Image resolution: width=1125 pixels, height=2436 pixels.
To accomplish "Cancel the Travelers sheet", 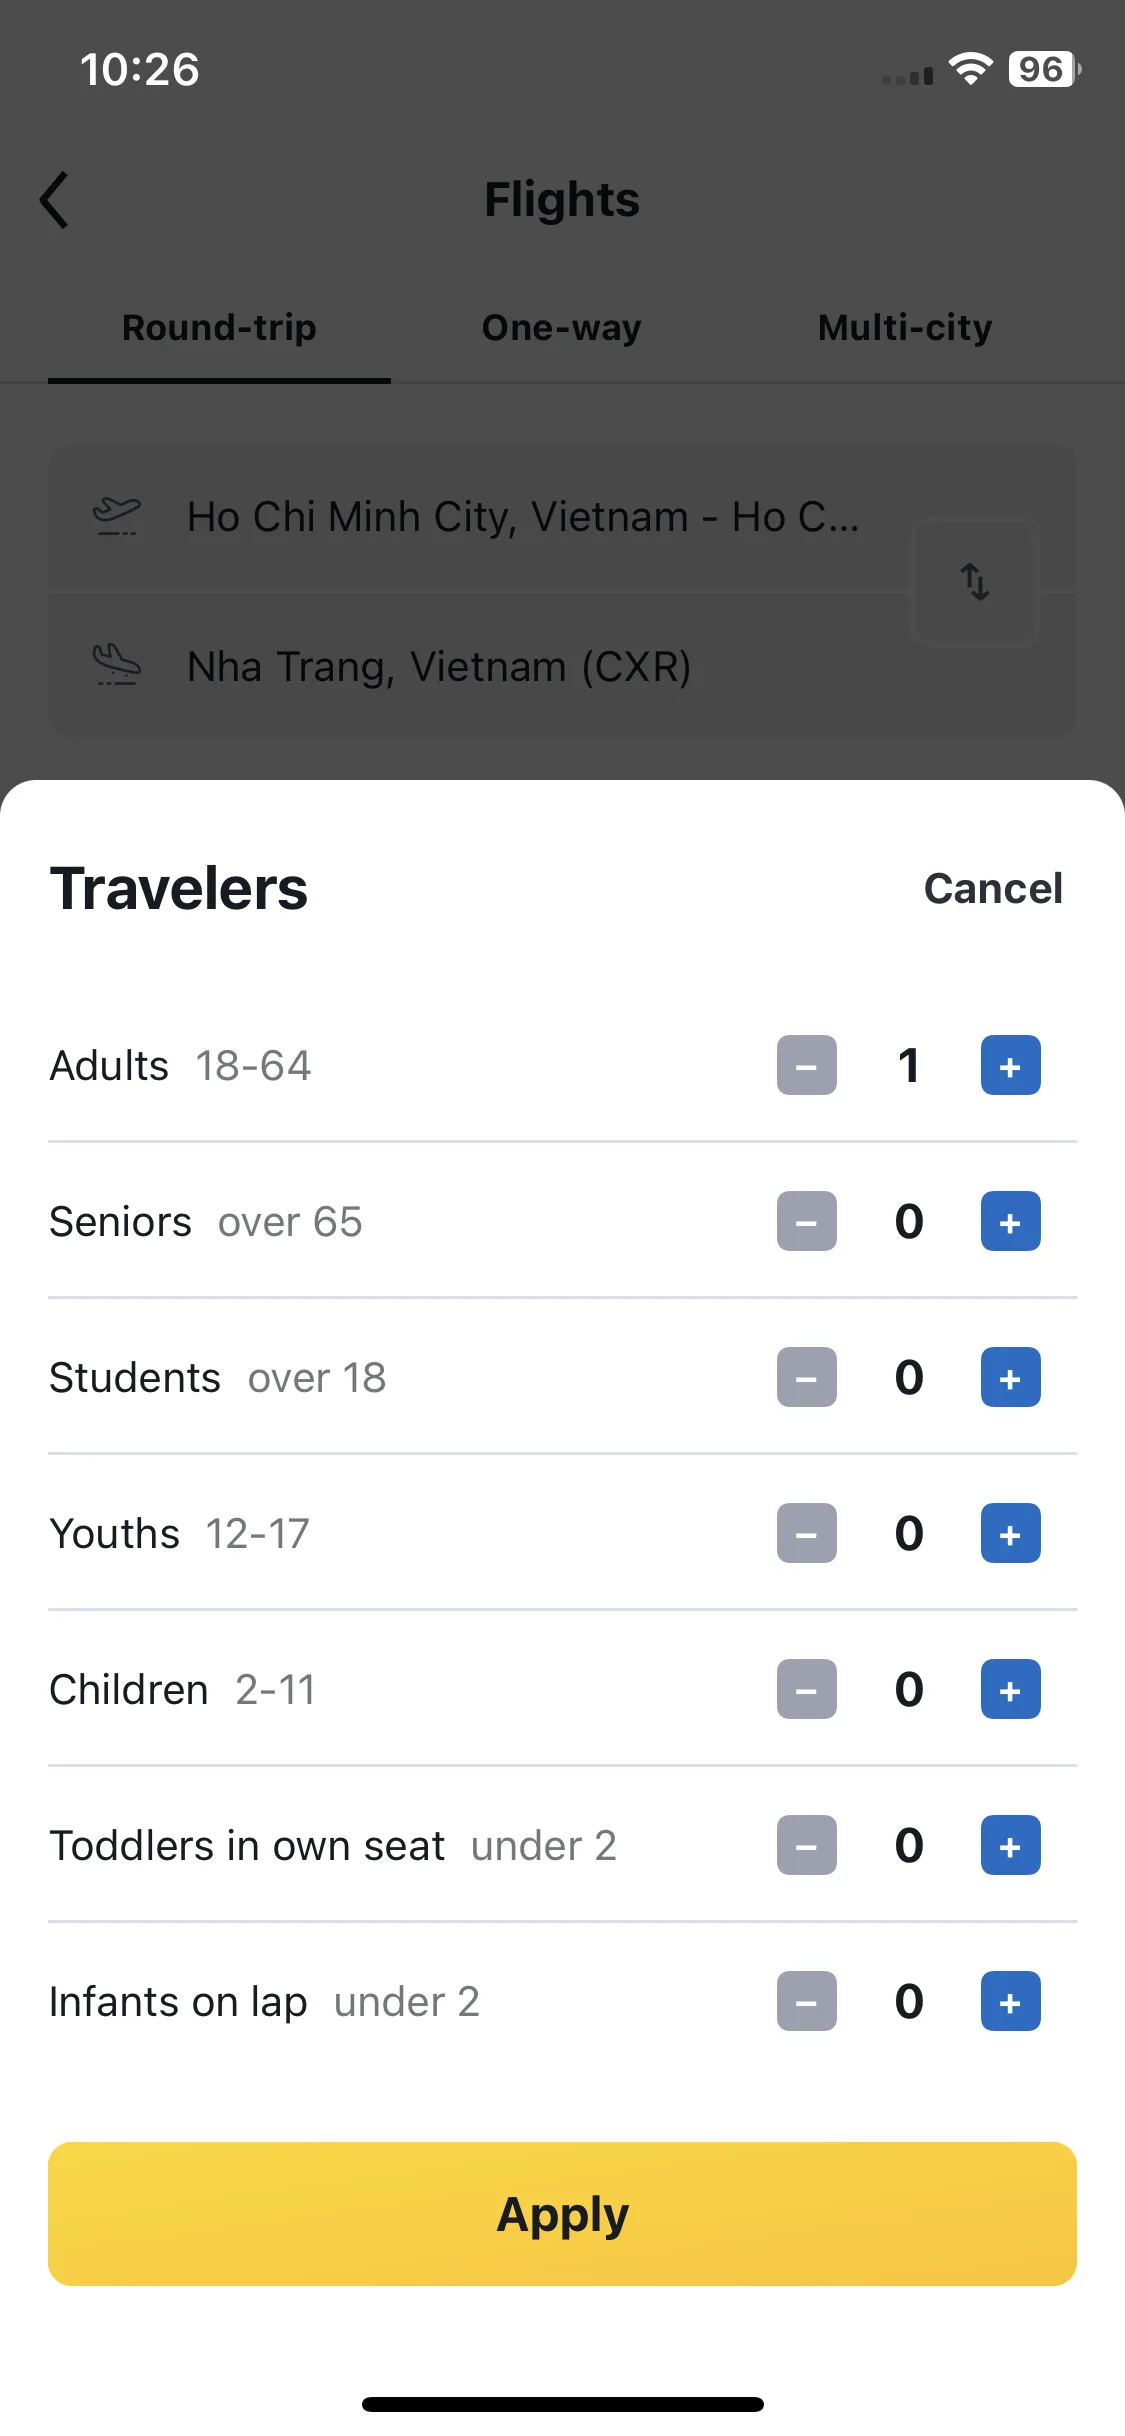I will coord(993,888).
